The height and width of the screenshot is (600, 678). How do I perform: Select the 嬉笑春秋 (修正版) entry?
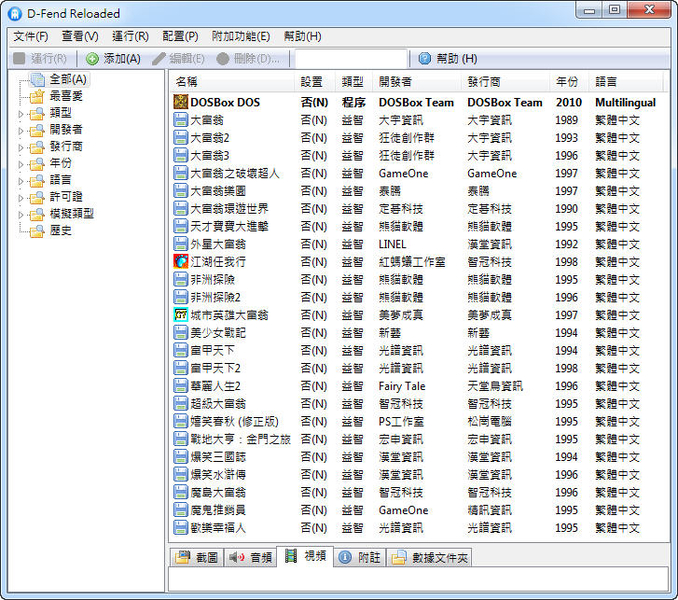(235, 421)
